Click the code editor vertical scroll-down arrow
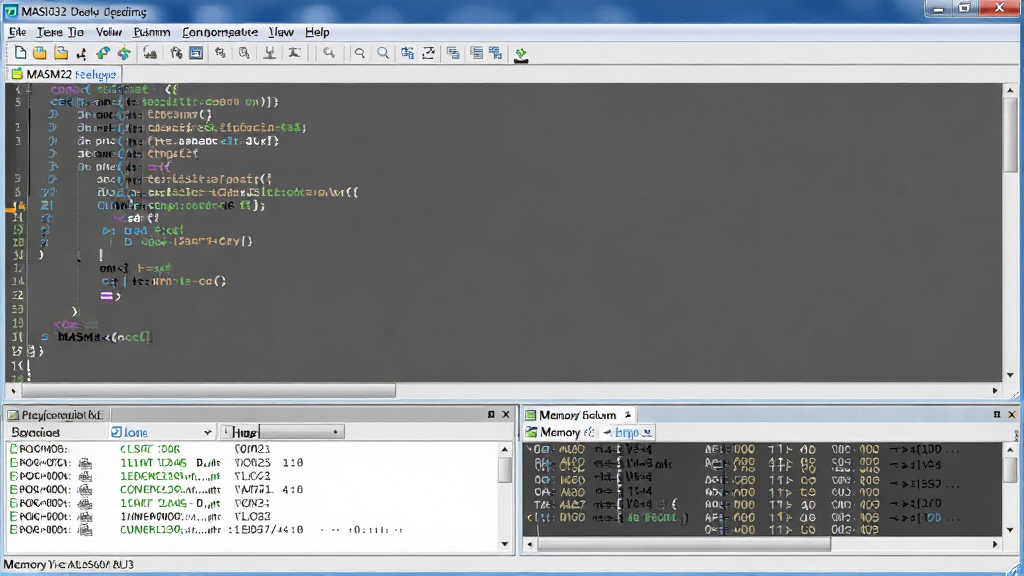1024x576 pixels. pos(1010,376)
